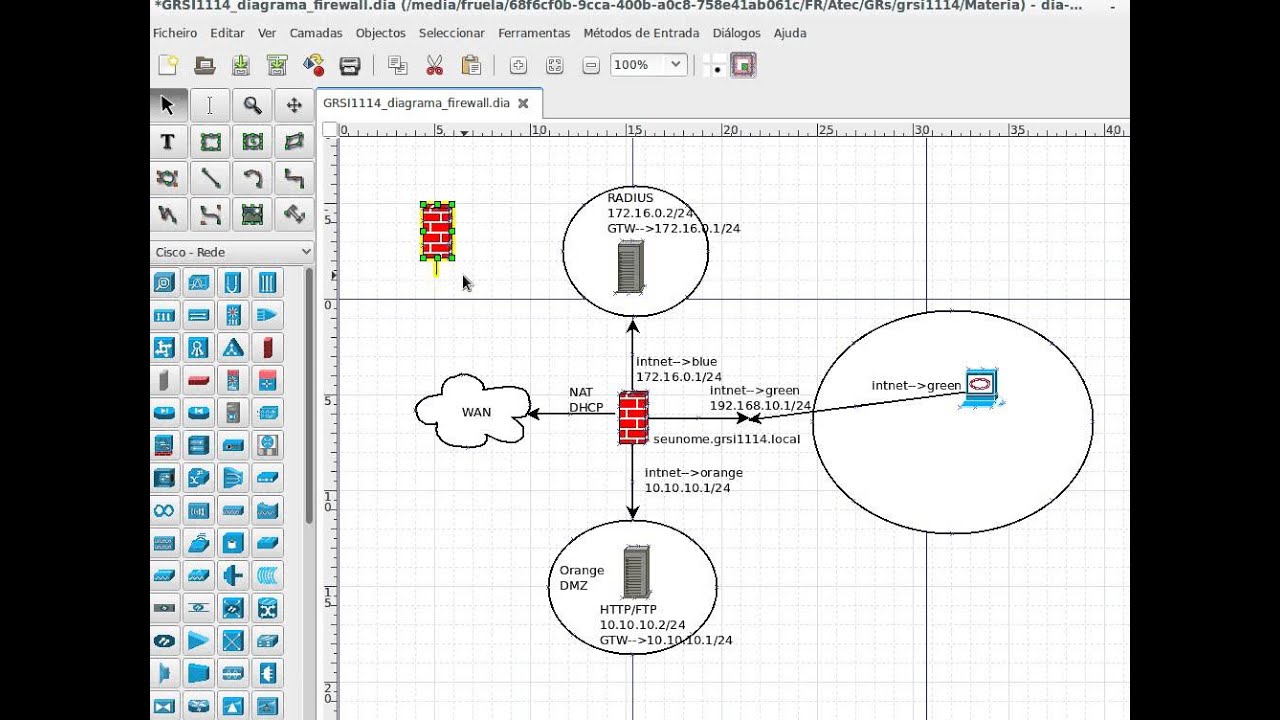Create a new diagram file
The width and height of the screenshot is (1280, 720).
(x=168, y=65)
